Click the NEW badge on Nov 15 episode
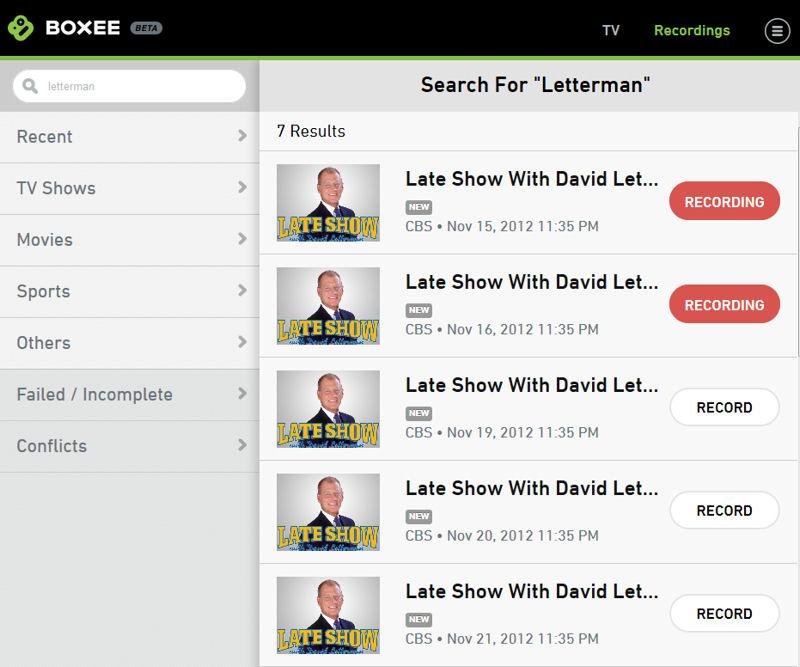The image size is (800, 667). pyautogui.click(x=419, y=207)
